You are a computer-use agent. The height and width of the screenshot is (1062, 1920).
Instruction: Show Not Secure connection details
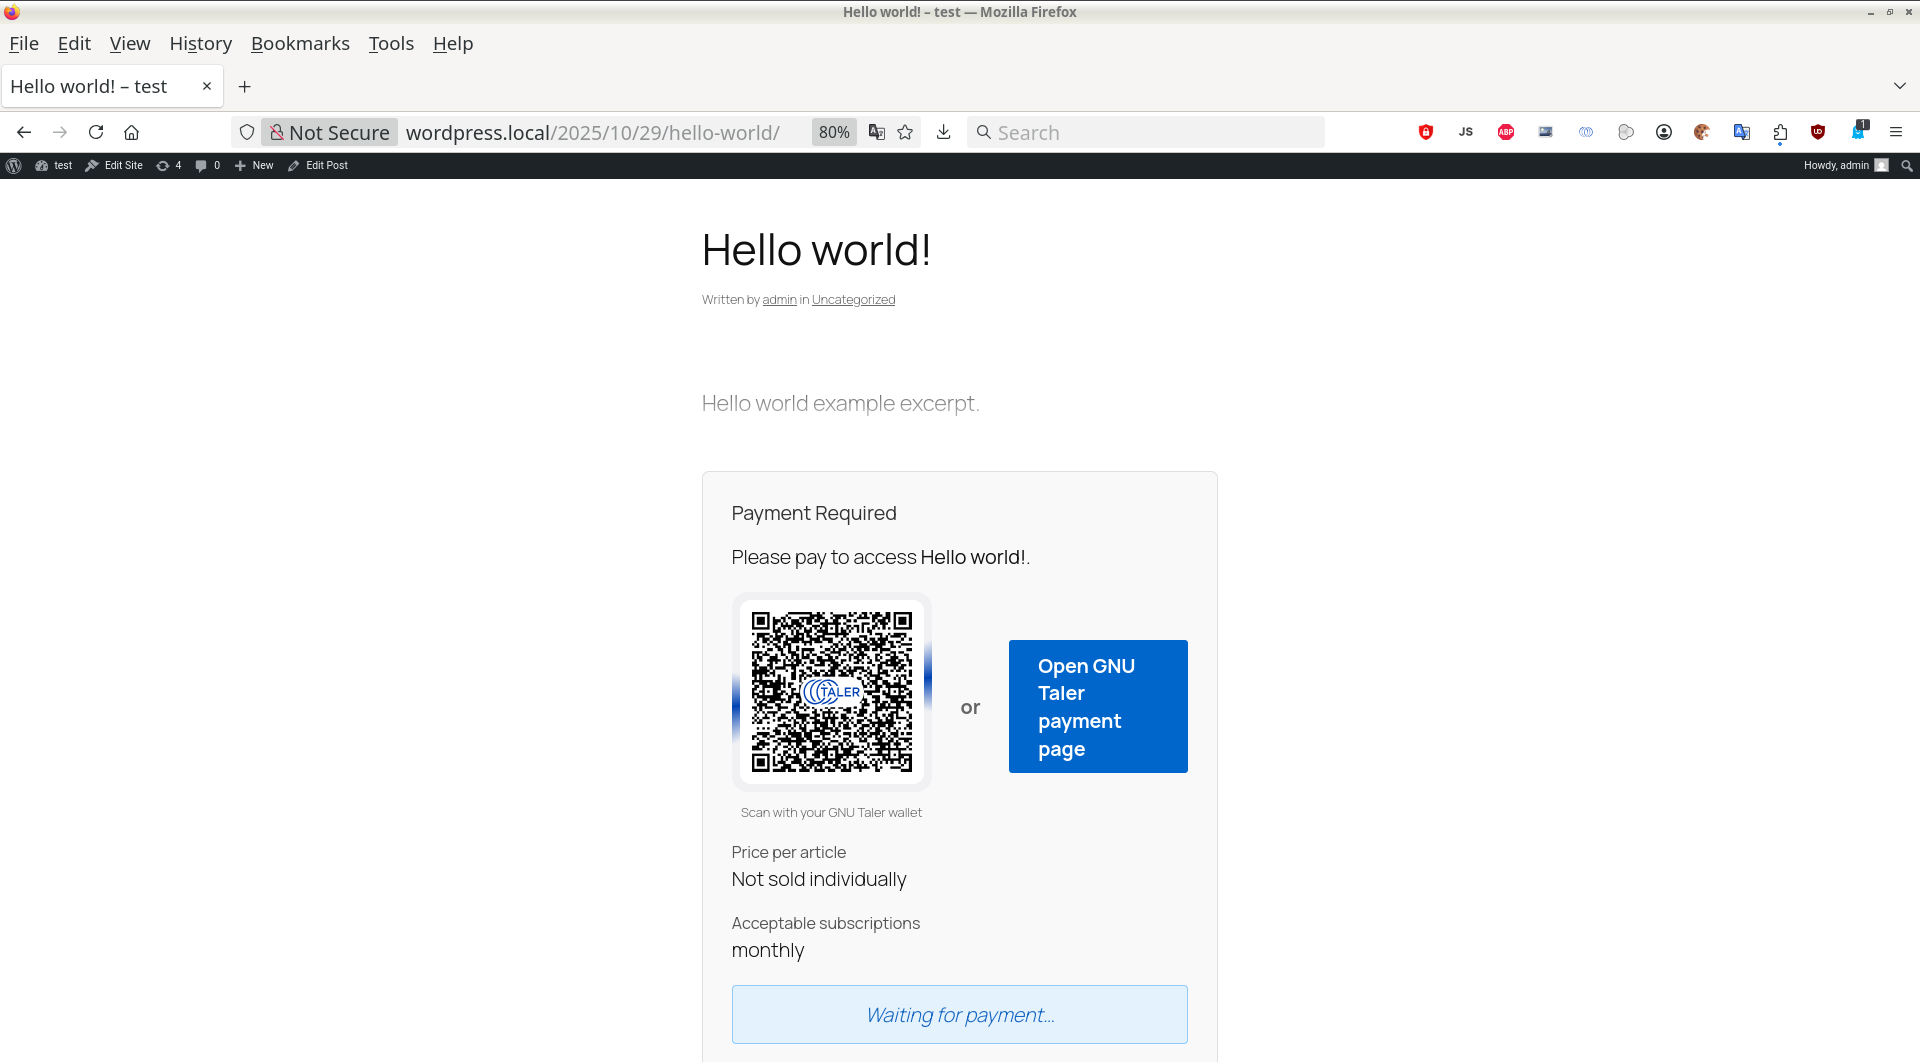(330, 132)
